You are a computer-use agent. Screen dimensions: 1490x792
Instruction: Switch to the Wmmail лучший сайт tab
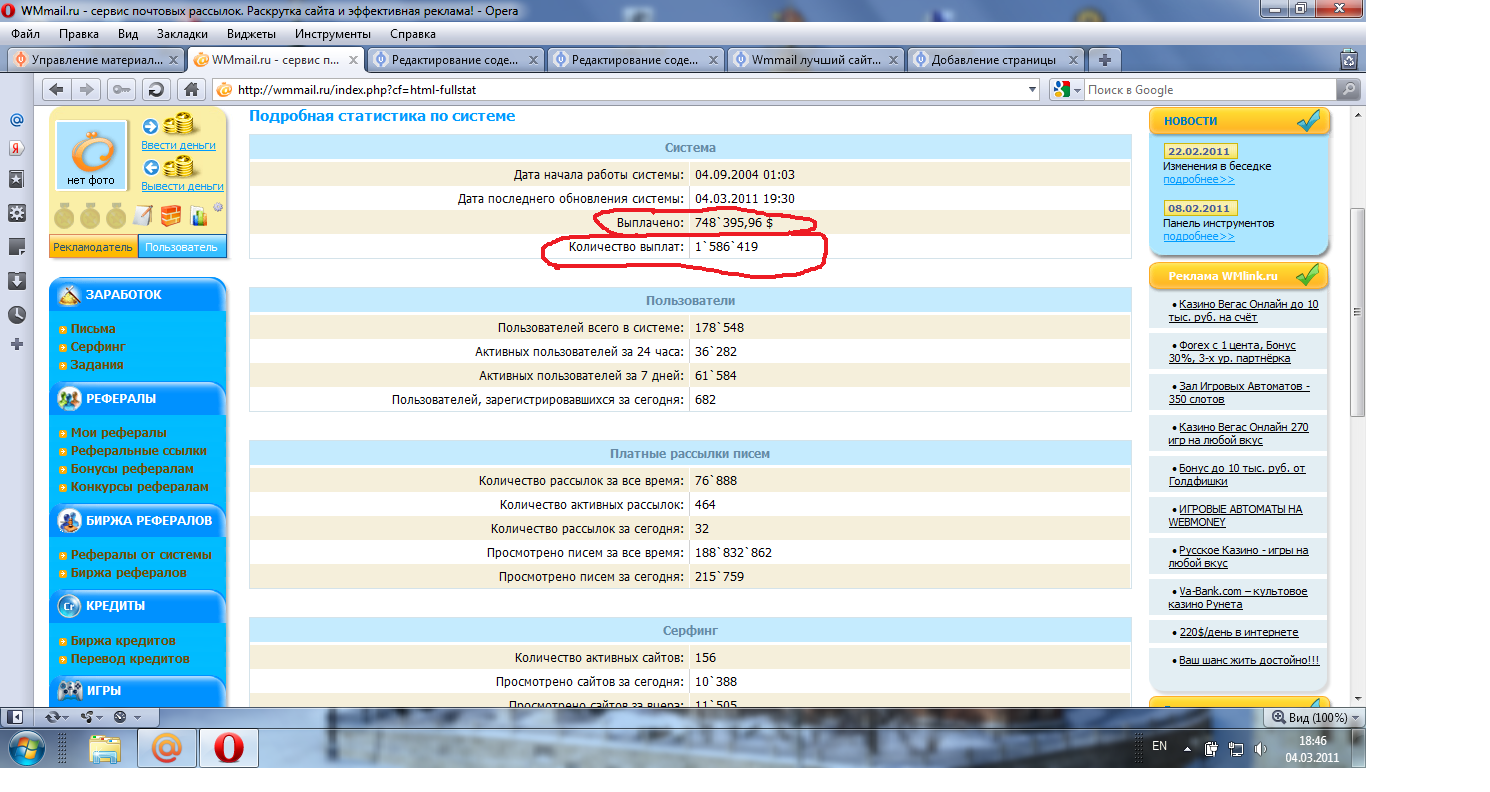pos(816,60)
